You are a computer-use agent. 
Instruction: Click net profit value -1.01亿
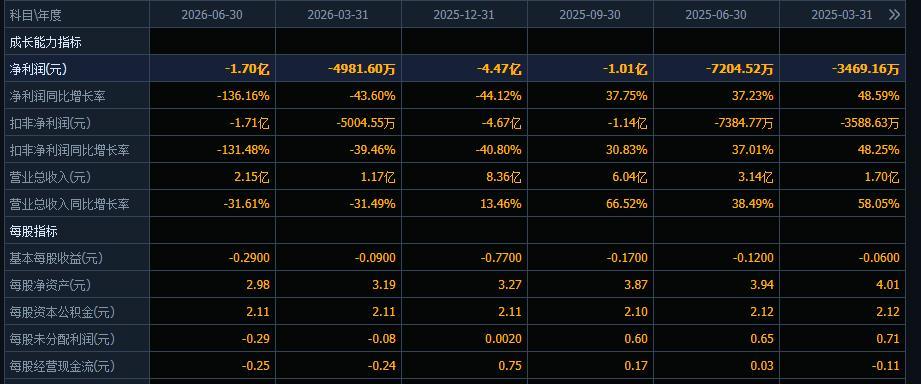pos(625,69)
